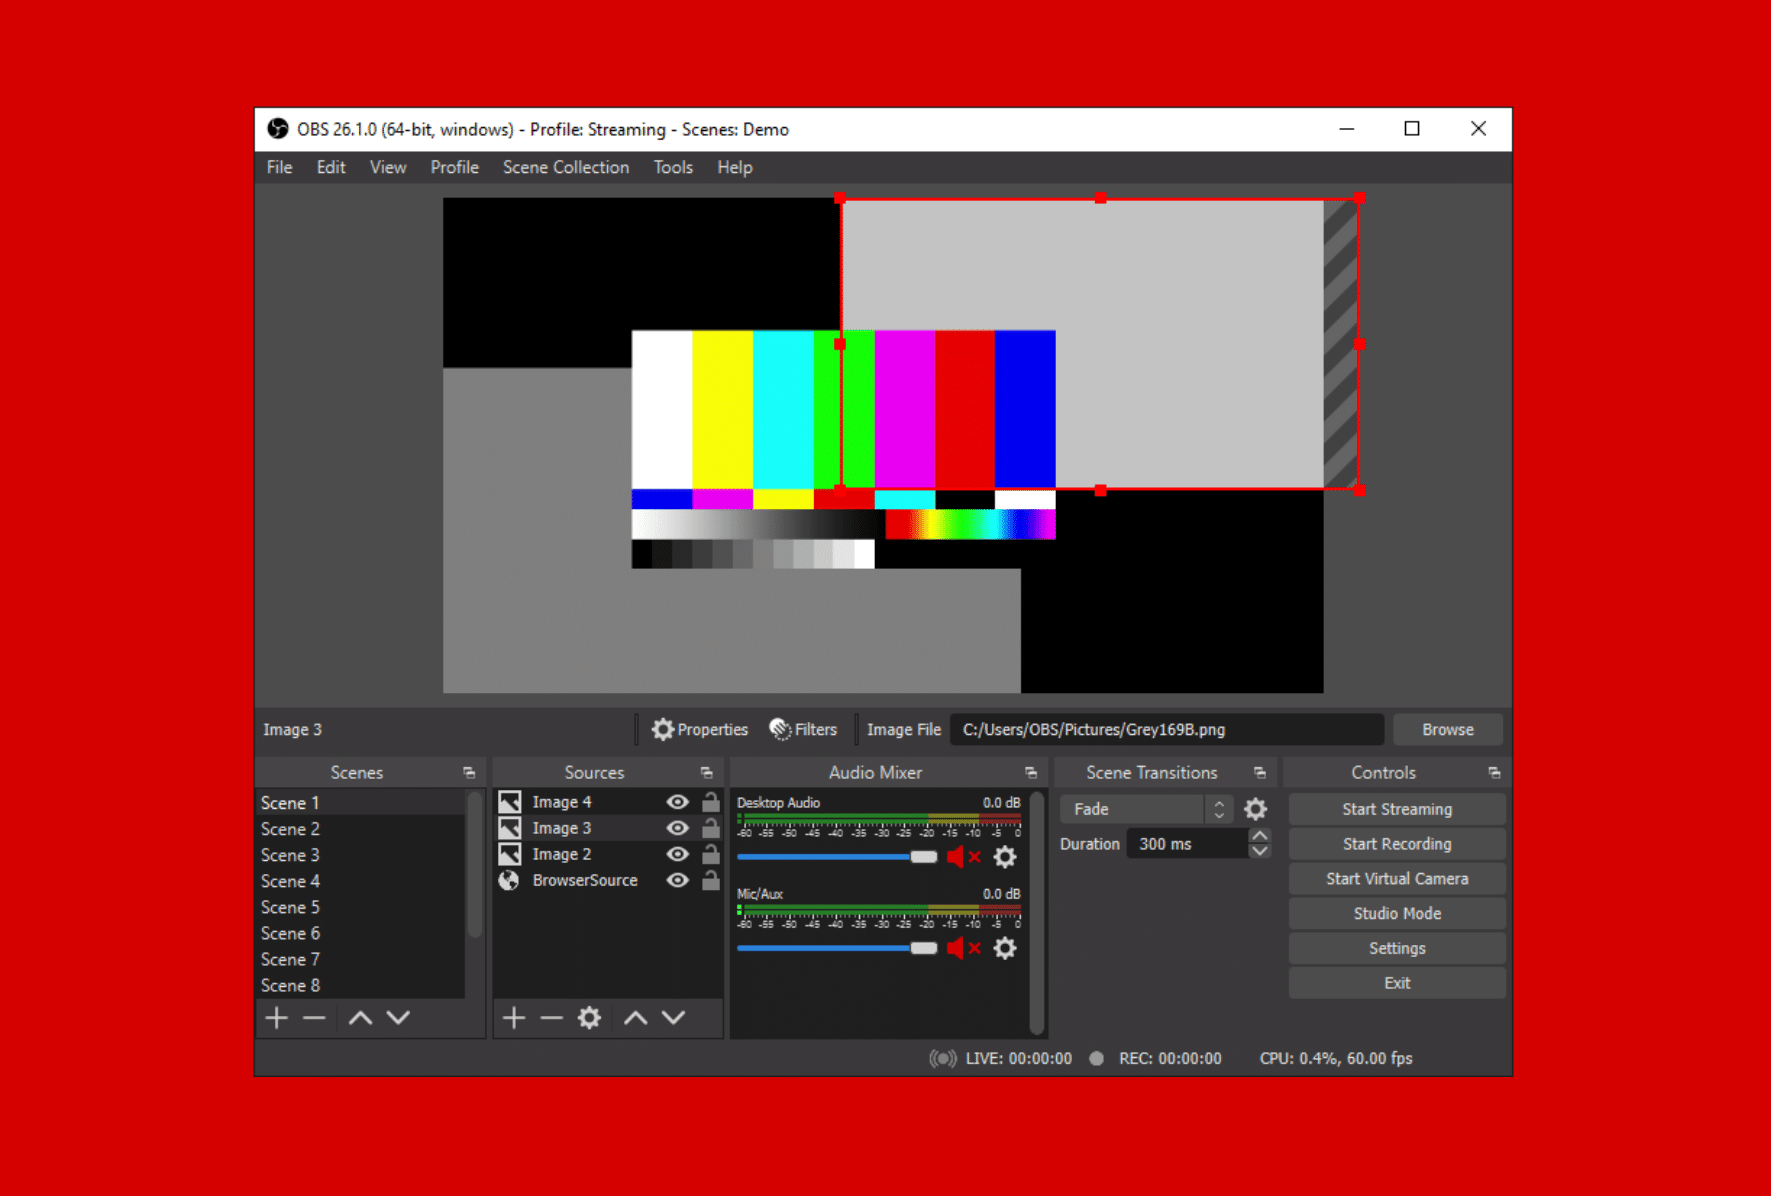Open source properties gear in Sources toolbar
This screenshot has height=1196, width=1771.
tap(590, 1018)
